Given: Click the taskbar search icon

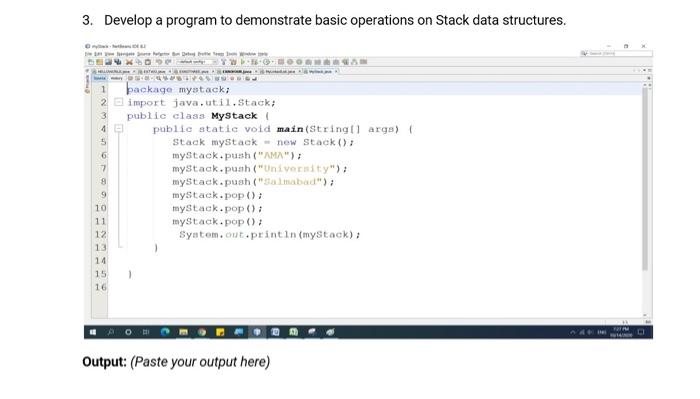Looking at the screenshot, I should (x=110, y=332).
